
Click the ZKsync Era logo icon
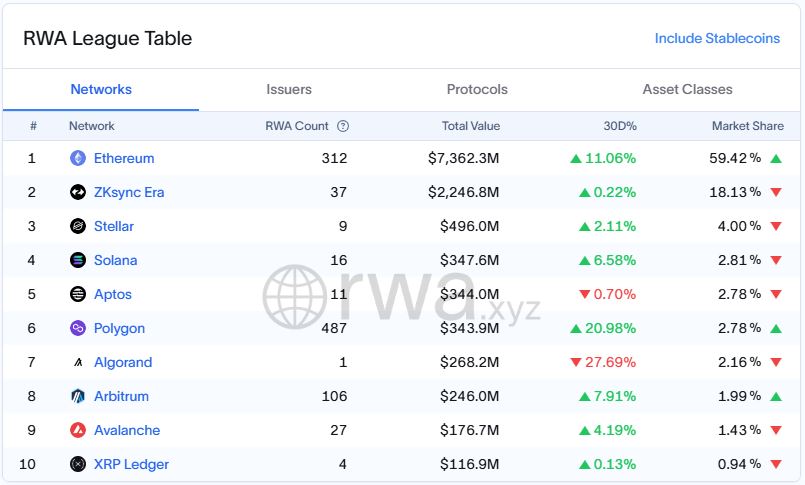click(x=78, y=192)
